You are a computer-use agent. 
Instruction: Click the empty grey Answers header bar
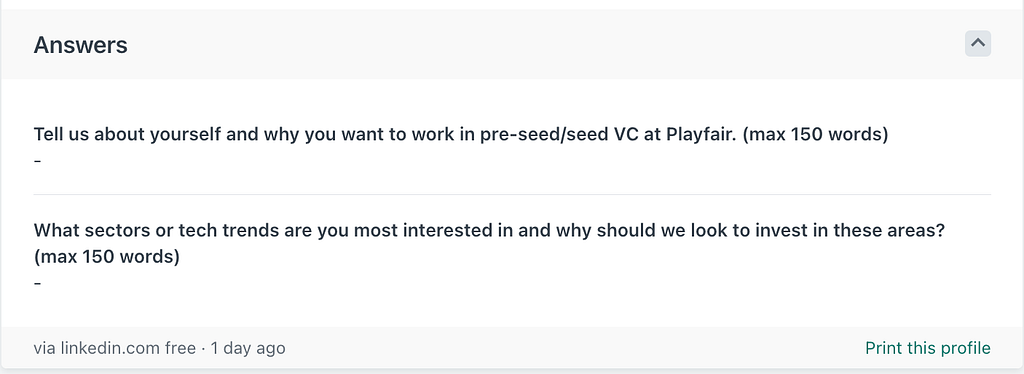click(542, 44)
